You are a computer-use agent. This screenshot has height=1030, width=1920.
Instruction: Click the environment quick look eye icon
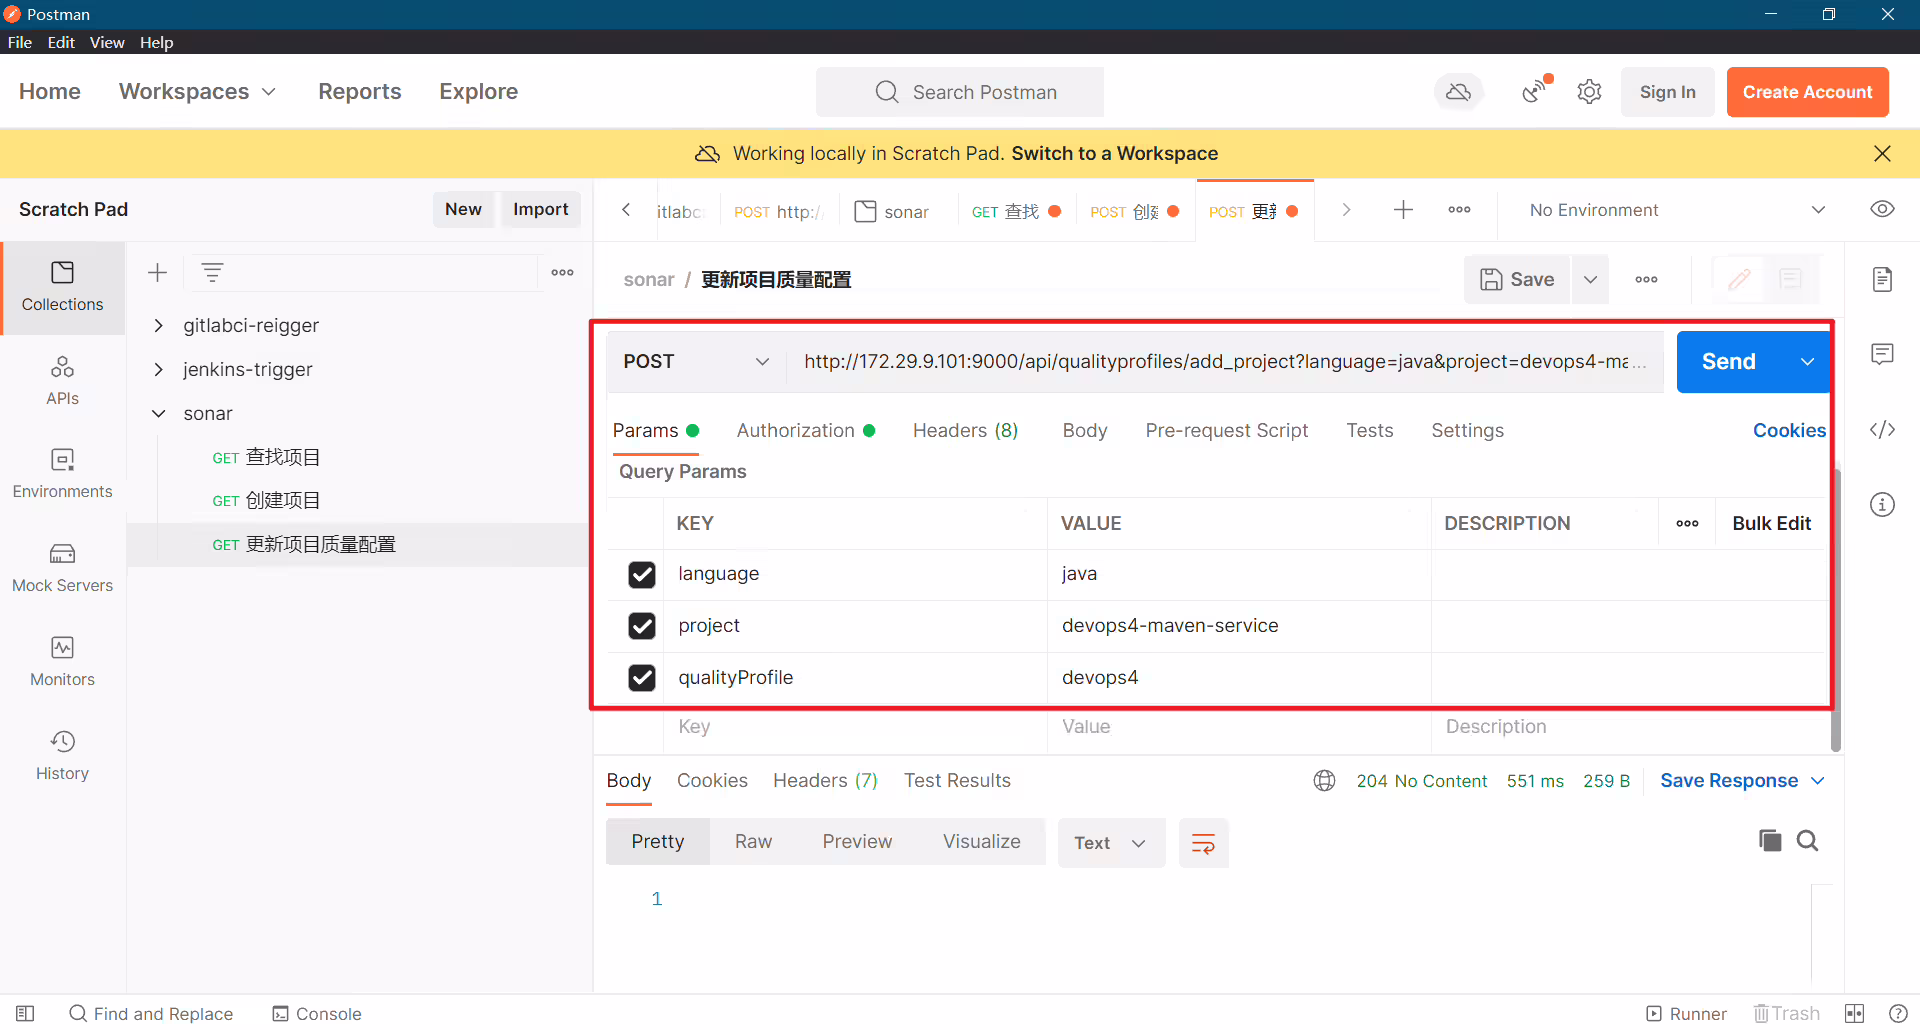click(1882, 210)
